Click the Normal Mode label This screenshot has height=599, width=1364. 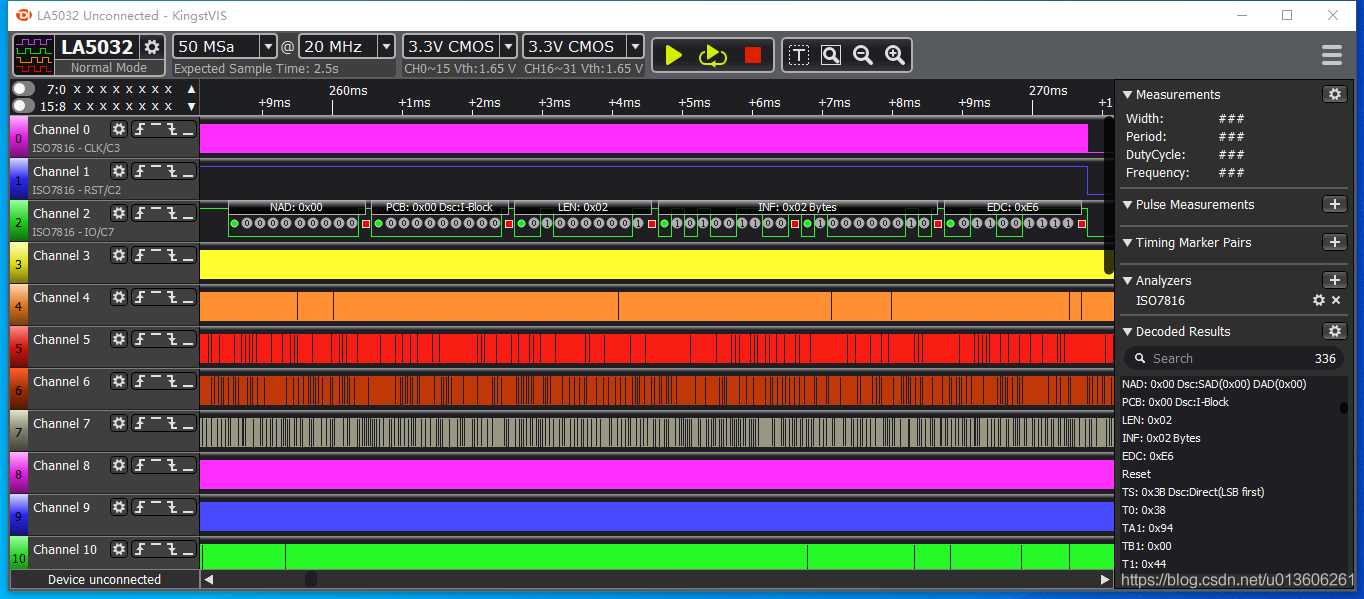coord(109,68)
